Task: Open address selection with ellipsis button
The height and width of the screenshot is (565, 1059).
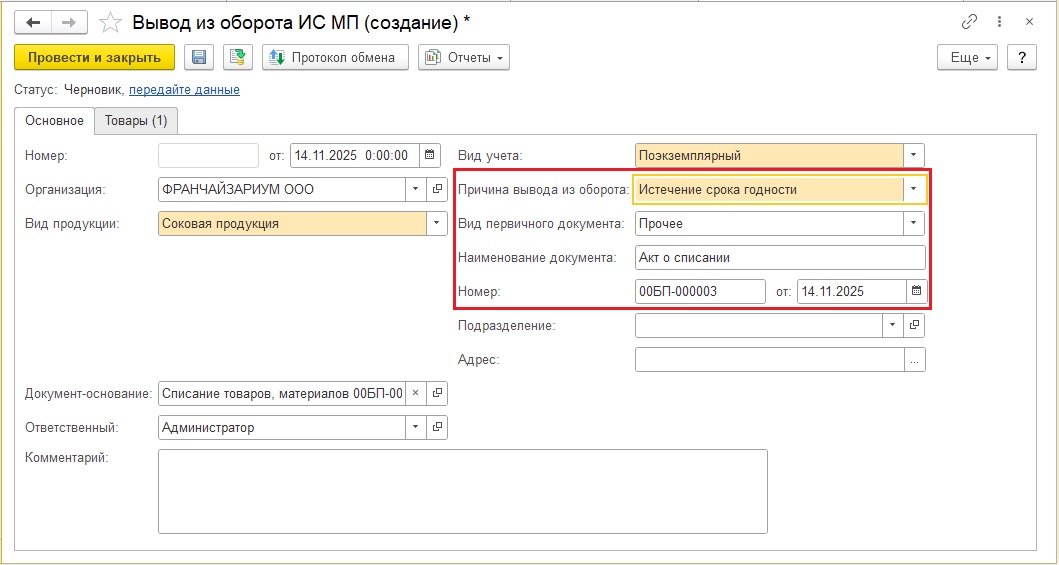Action: pyautogui.click(x=914, y=360)
